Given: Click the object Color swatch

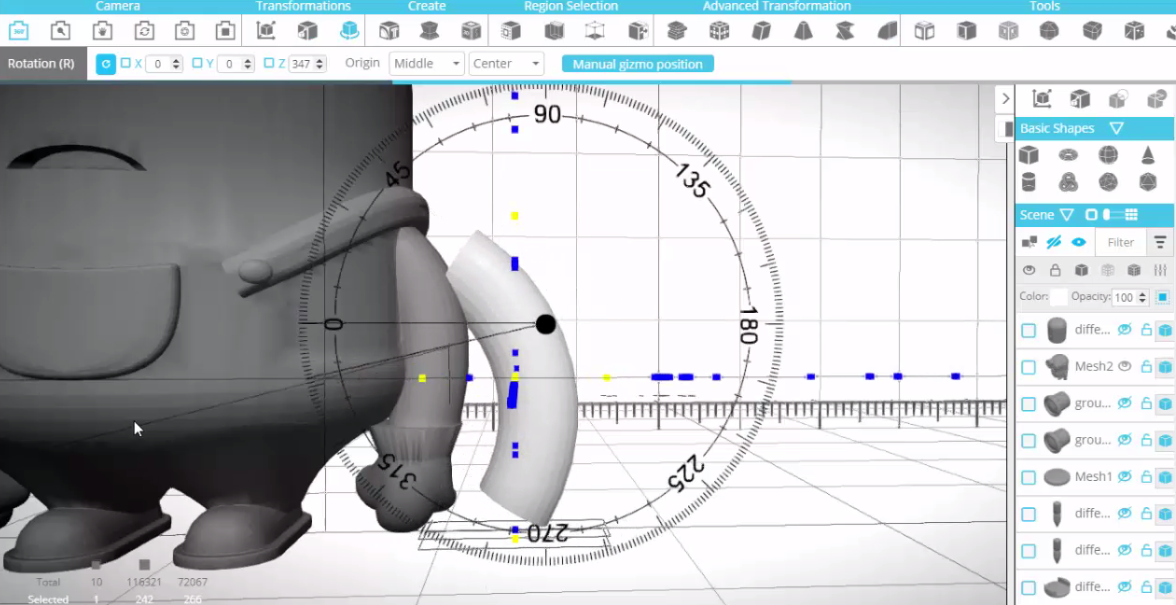Looking at the screenshot, I should click(x=1058, y=297).
